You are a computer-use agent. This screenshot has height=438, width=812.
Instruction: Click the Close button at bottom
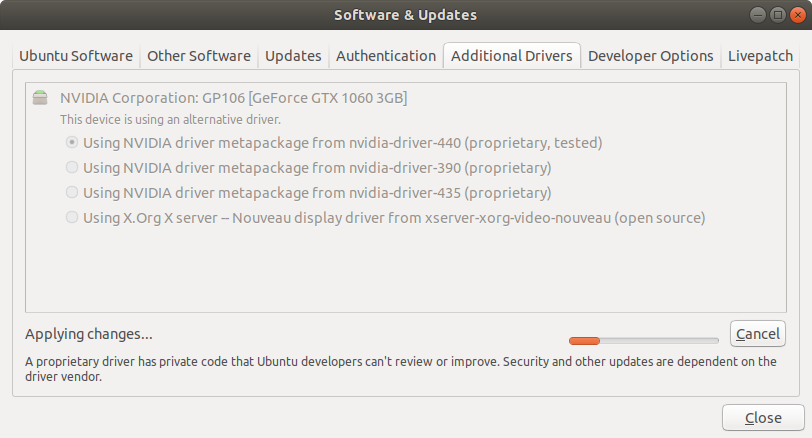tap(763, 418)
